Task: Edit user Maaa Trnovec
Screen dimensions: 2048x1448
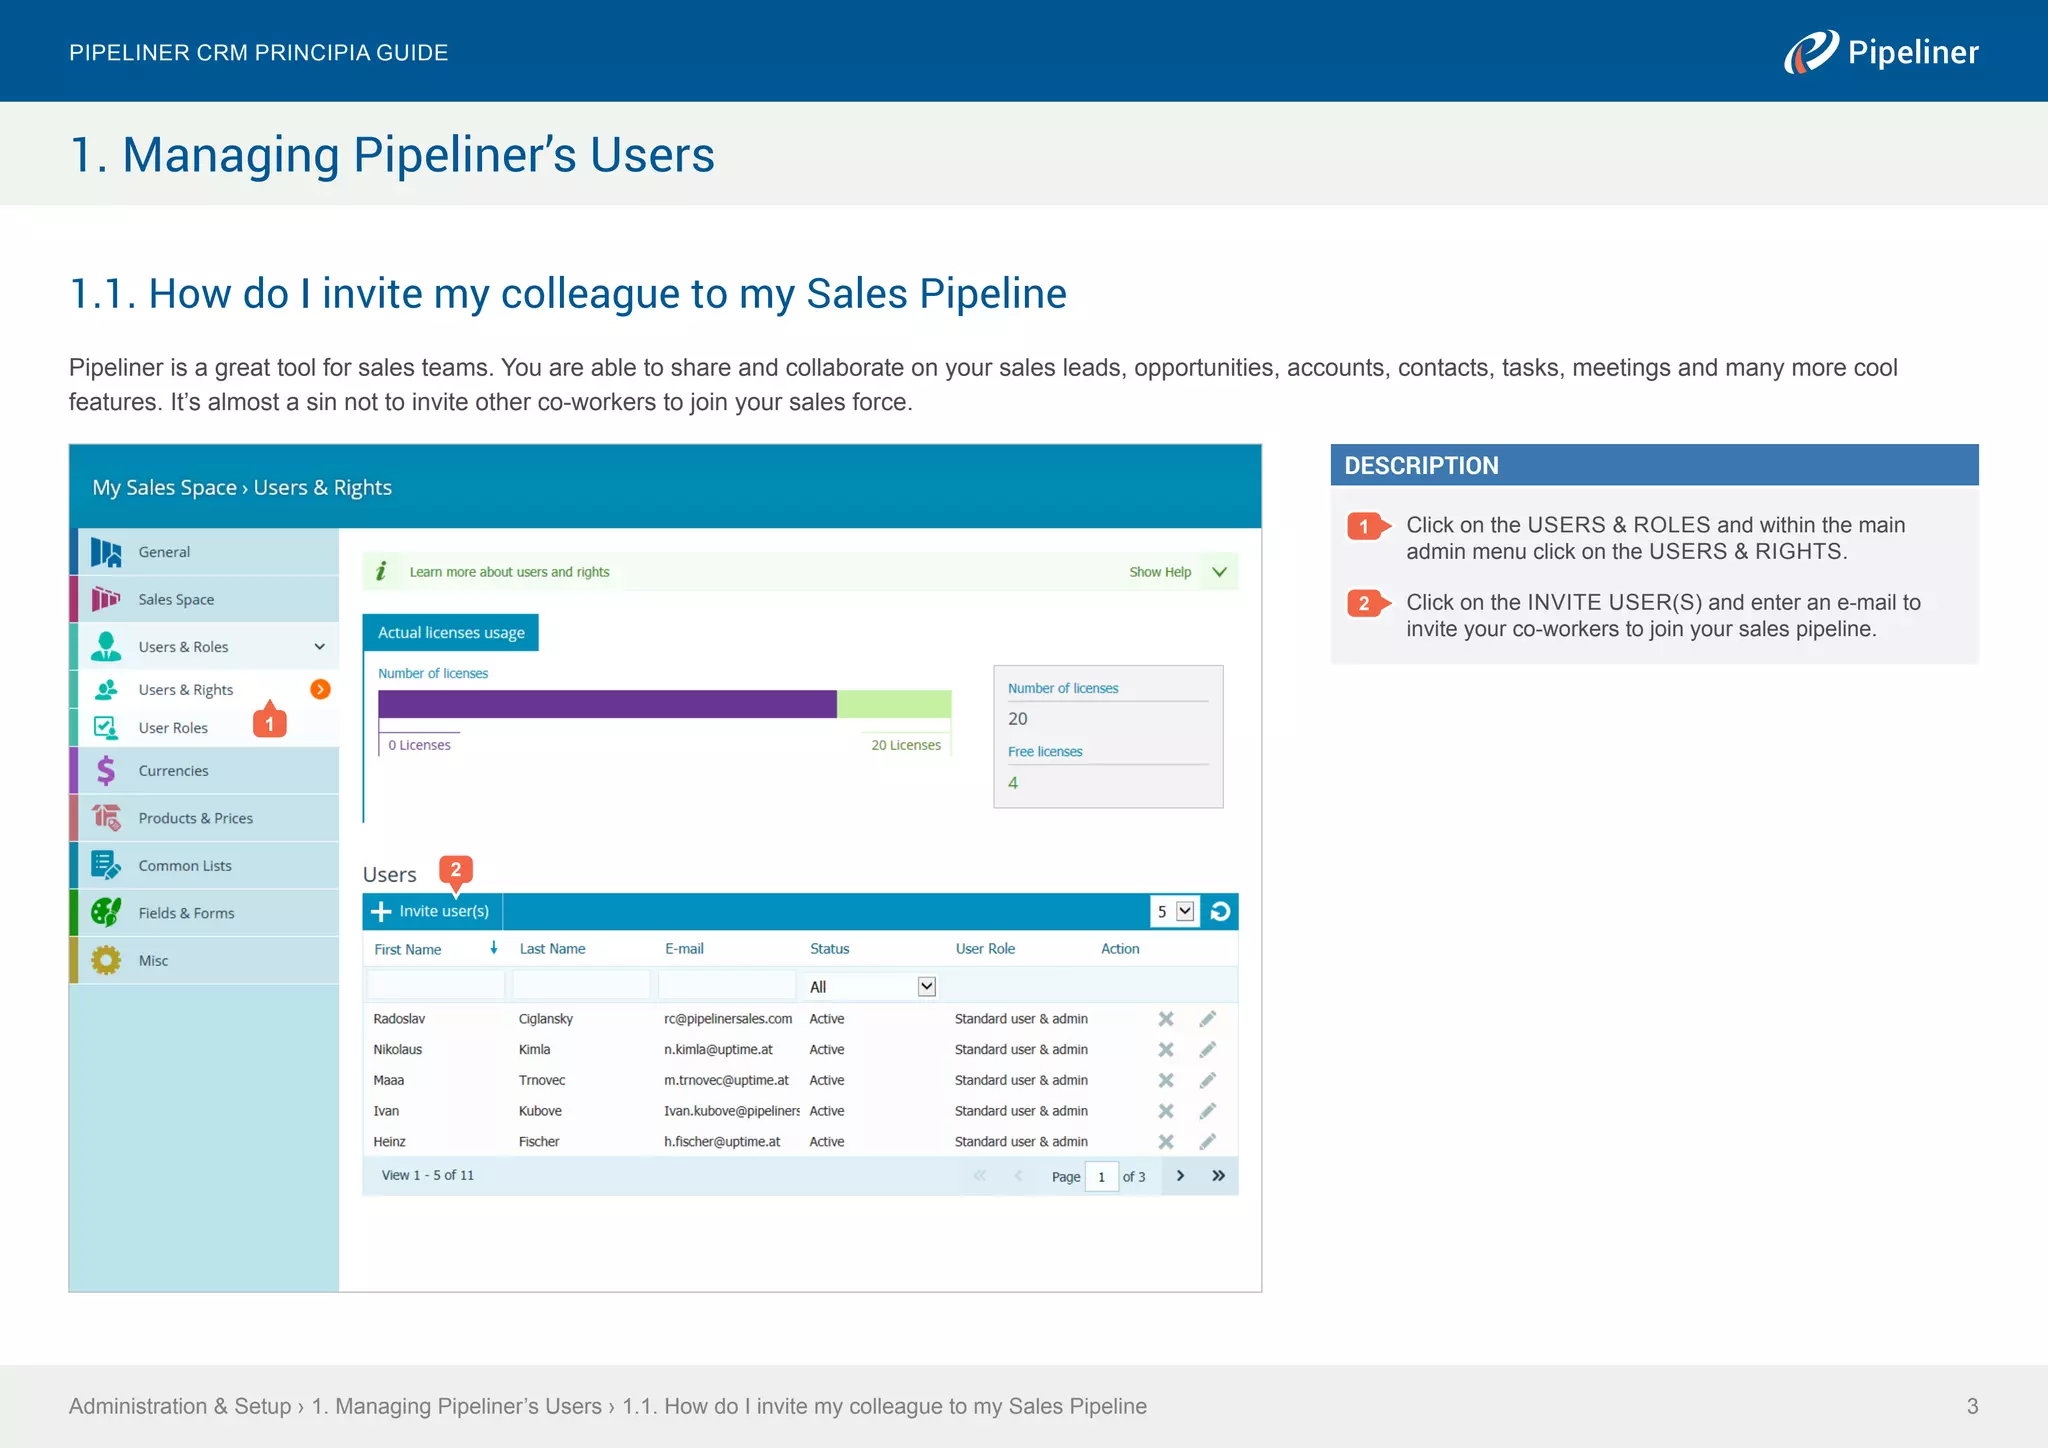Action: click(x=1208, y=1081)
